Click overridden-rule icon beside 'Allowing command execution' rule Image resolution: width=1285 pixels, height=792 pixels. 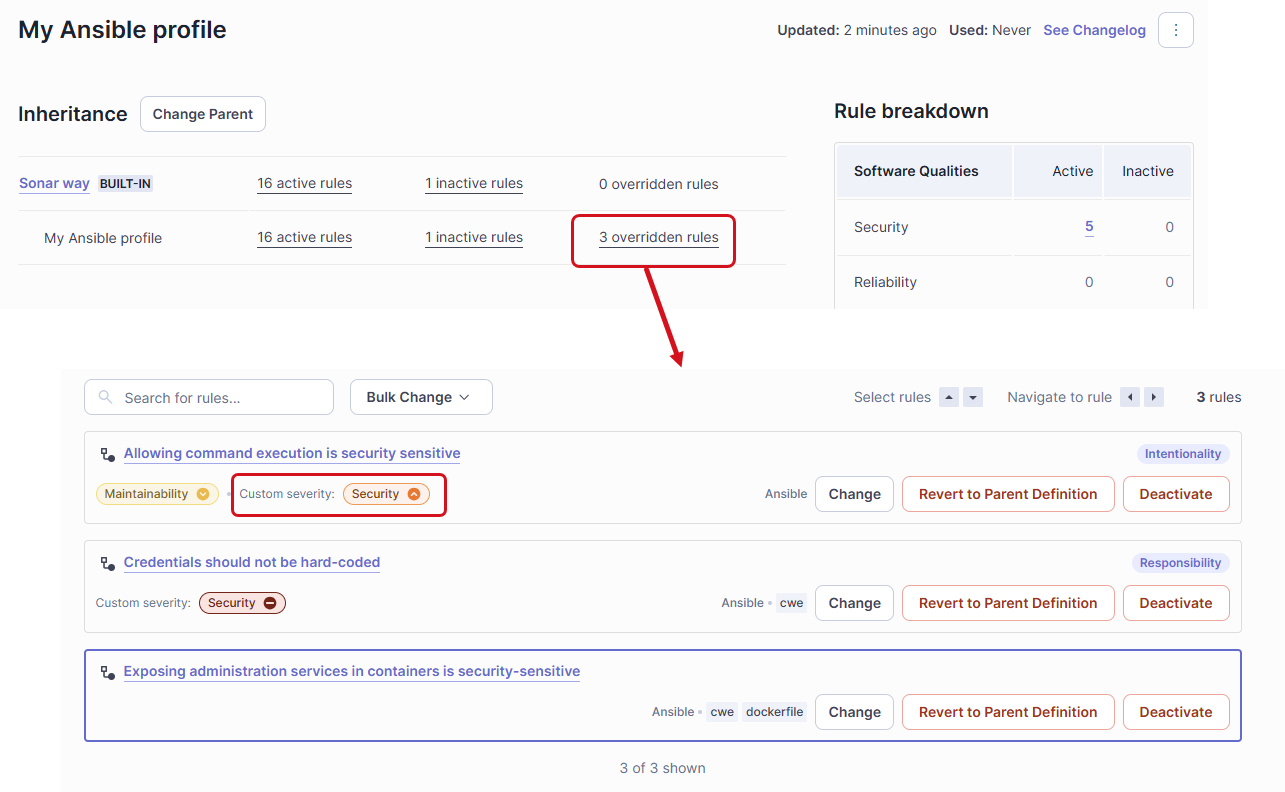[107, 454]
